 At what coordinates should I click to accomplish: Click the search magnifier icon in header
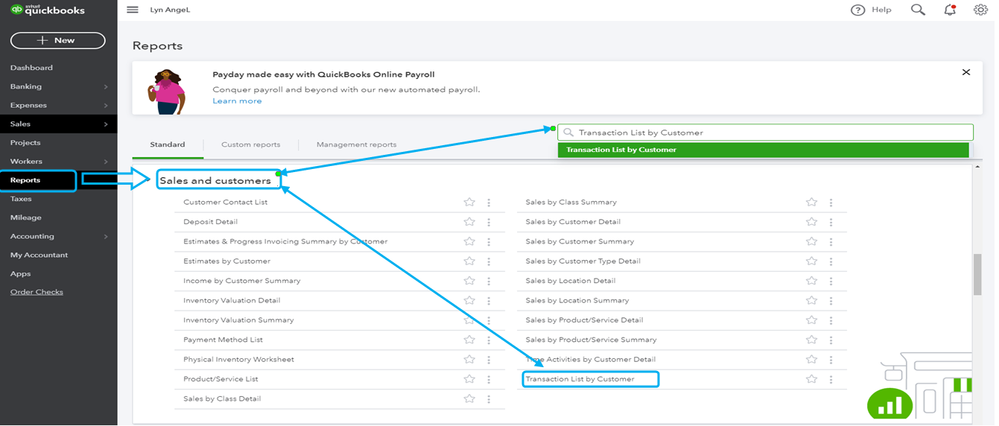[918, 10]
